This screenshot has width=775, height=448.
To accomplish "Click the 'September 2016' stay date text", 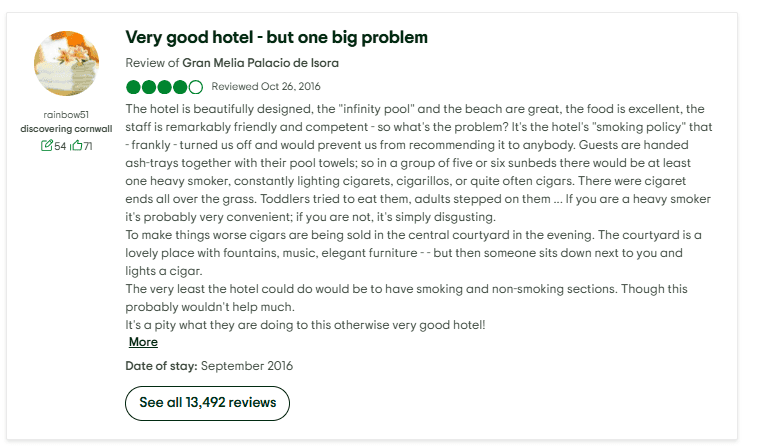I will (x=247, y=366).
